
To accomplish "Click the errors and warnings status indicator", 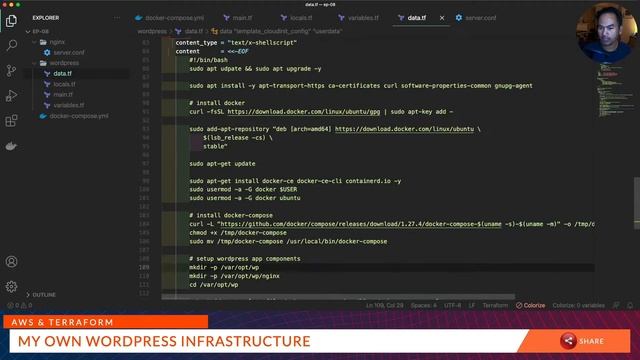I will [19, 305].
